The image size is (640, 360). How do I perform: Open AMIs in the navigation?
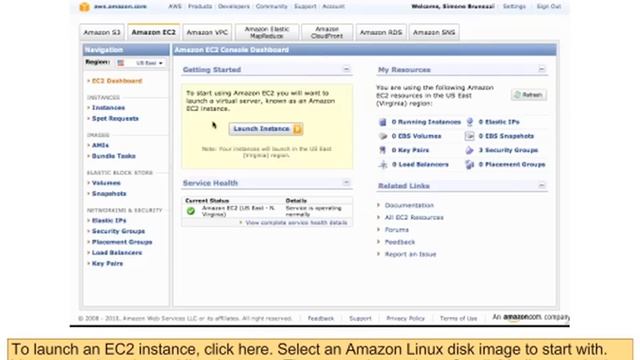(100, 145)
